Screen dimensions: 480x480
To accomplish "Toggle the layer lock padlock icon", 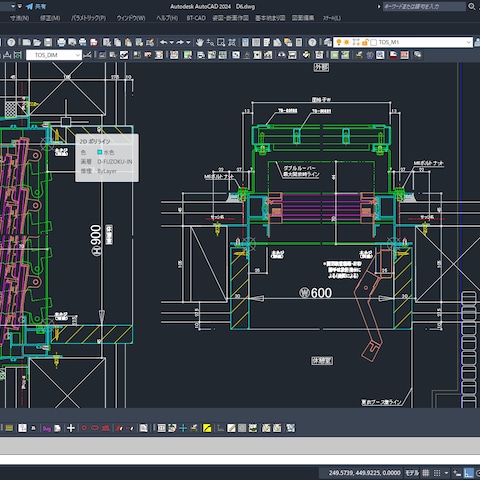I will pyautogui.click(x=365, y=42).
